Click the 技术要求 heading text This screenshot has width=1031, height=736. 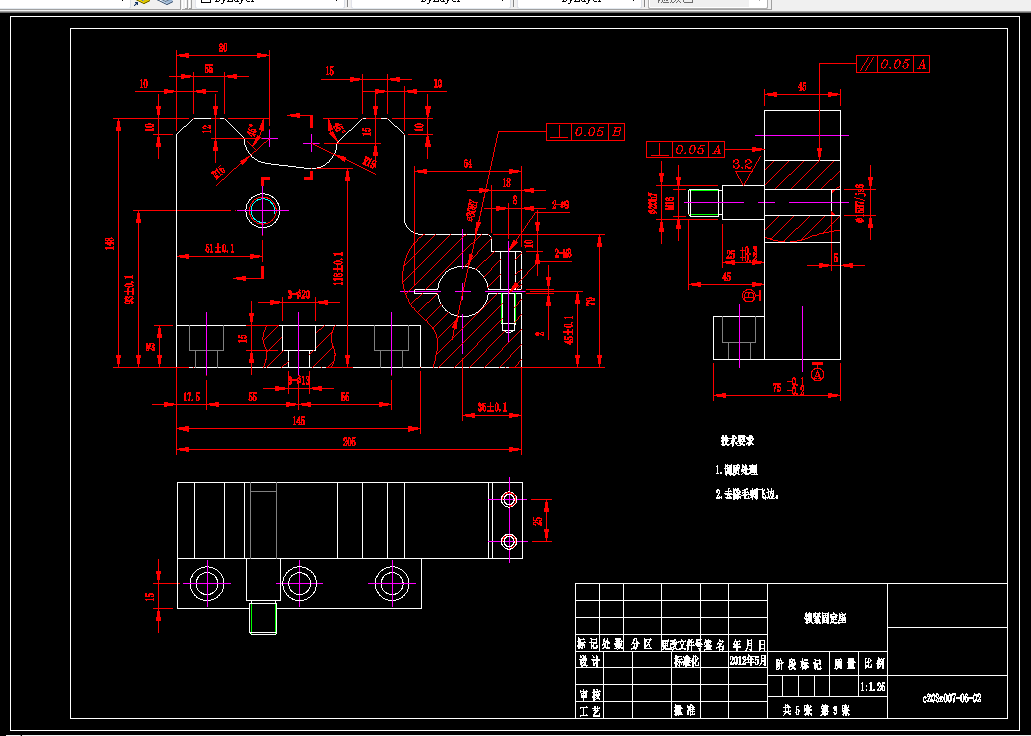737,441
